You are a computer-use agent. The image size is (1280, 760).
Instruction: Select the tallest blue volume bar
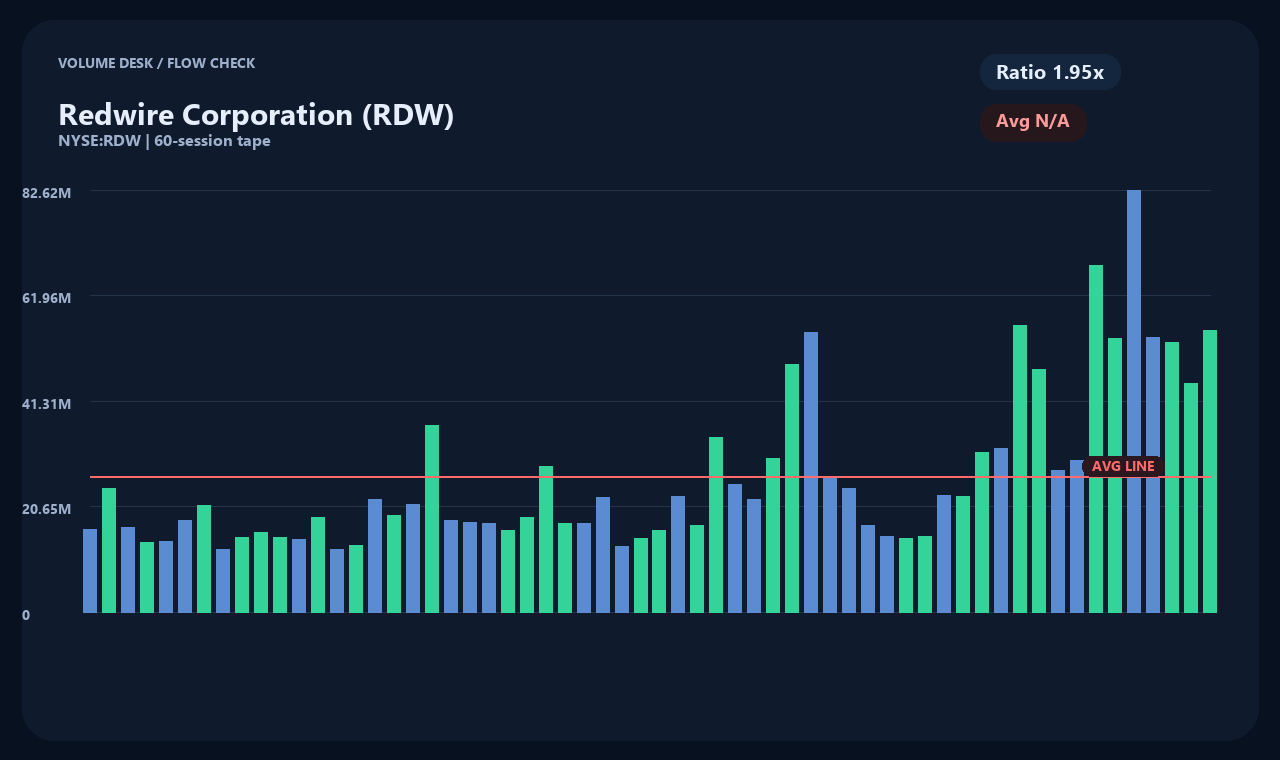(x=1134, y=401)
